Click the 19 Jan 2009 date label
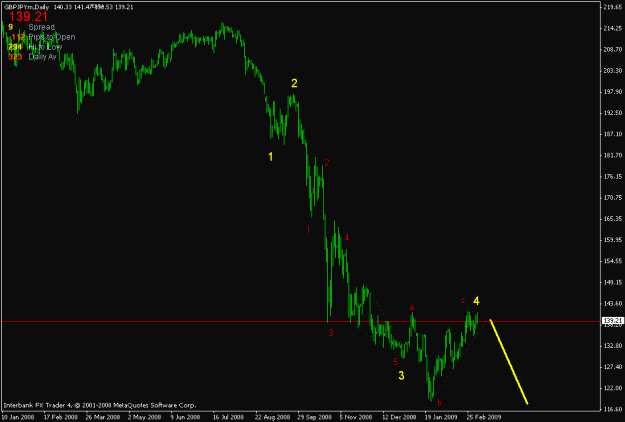 [442, 417]
